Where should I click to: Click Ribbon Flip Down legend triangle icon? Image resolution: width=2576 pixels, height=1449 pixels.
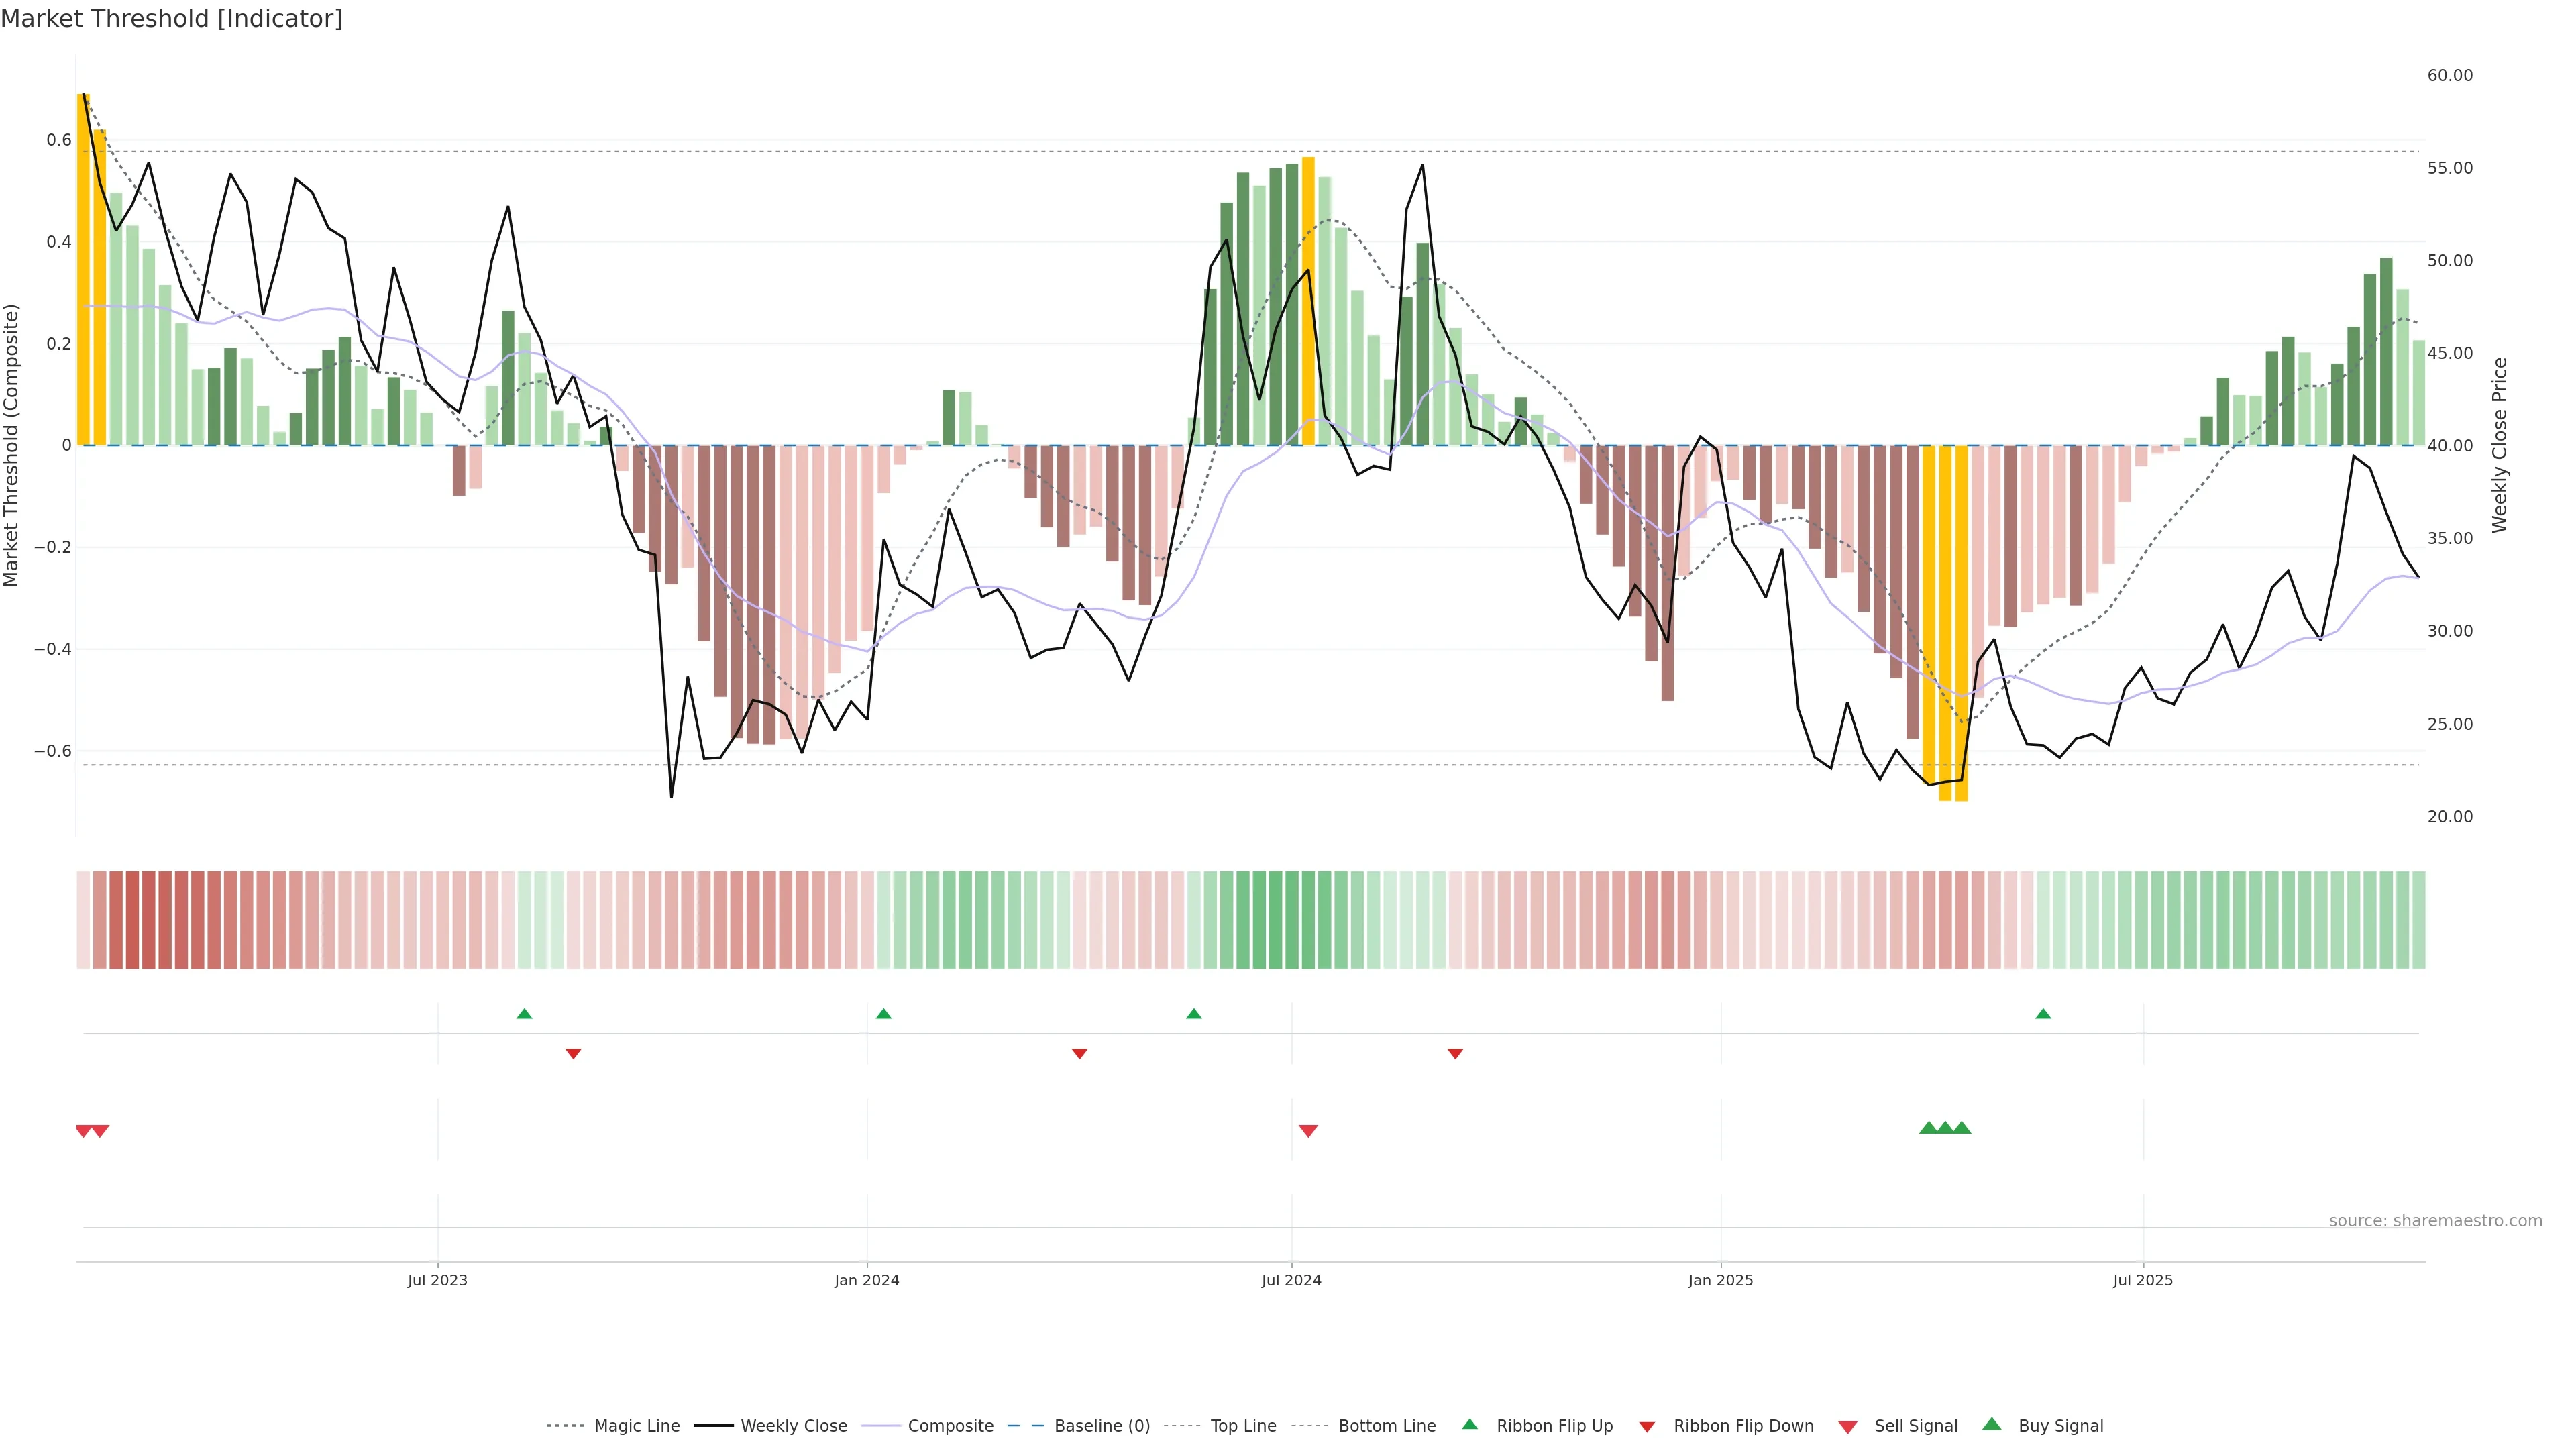pos(1647,1427)
